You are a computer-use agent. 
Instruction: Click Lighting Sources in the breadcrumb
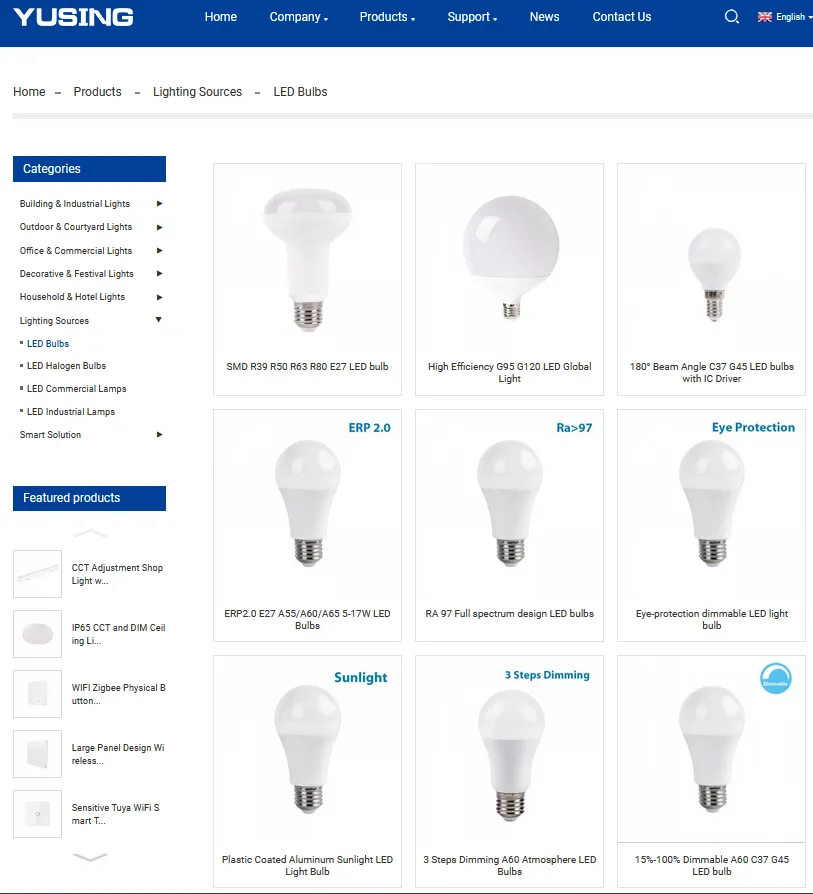(x=197, y=92)
